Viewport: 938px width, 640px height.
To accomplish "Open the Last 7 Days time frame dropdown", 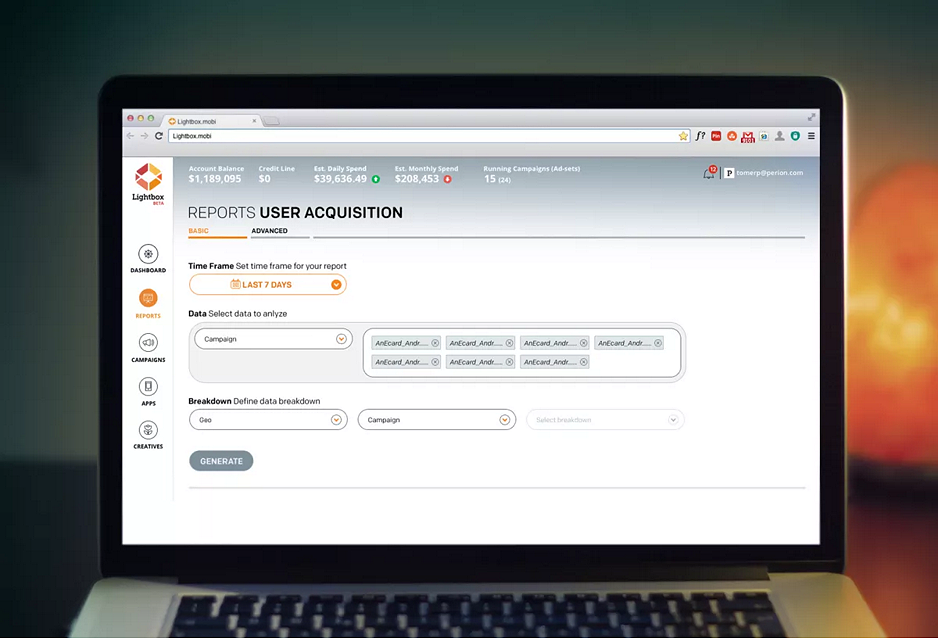I will coord(267,285).
